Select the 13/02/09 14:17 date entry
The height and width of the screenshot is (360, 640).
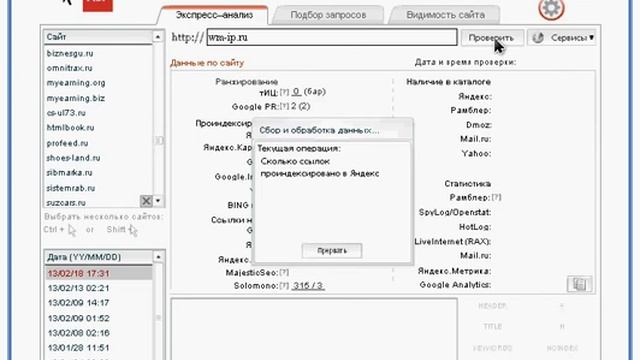tap(78, 303)
